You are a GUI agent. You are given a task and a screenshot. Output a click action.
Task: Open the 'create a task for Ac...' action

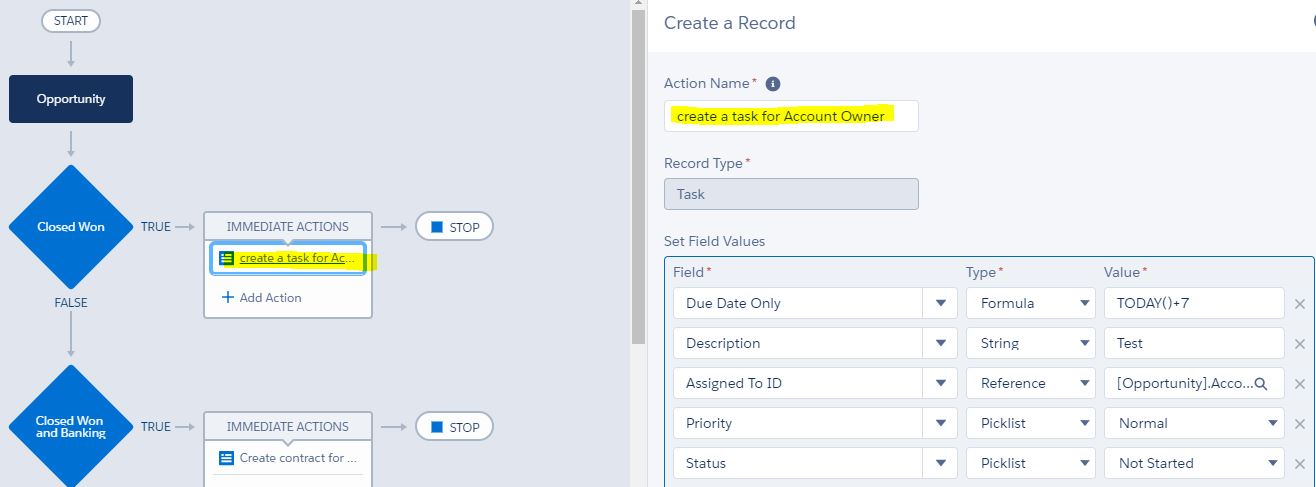[297, 258]
